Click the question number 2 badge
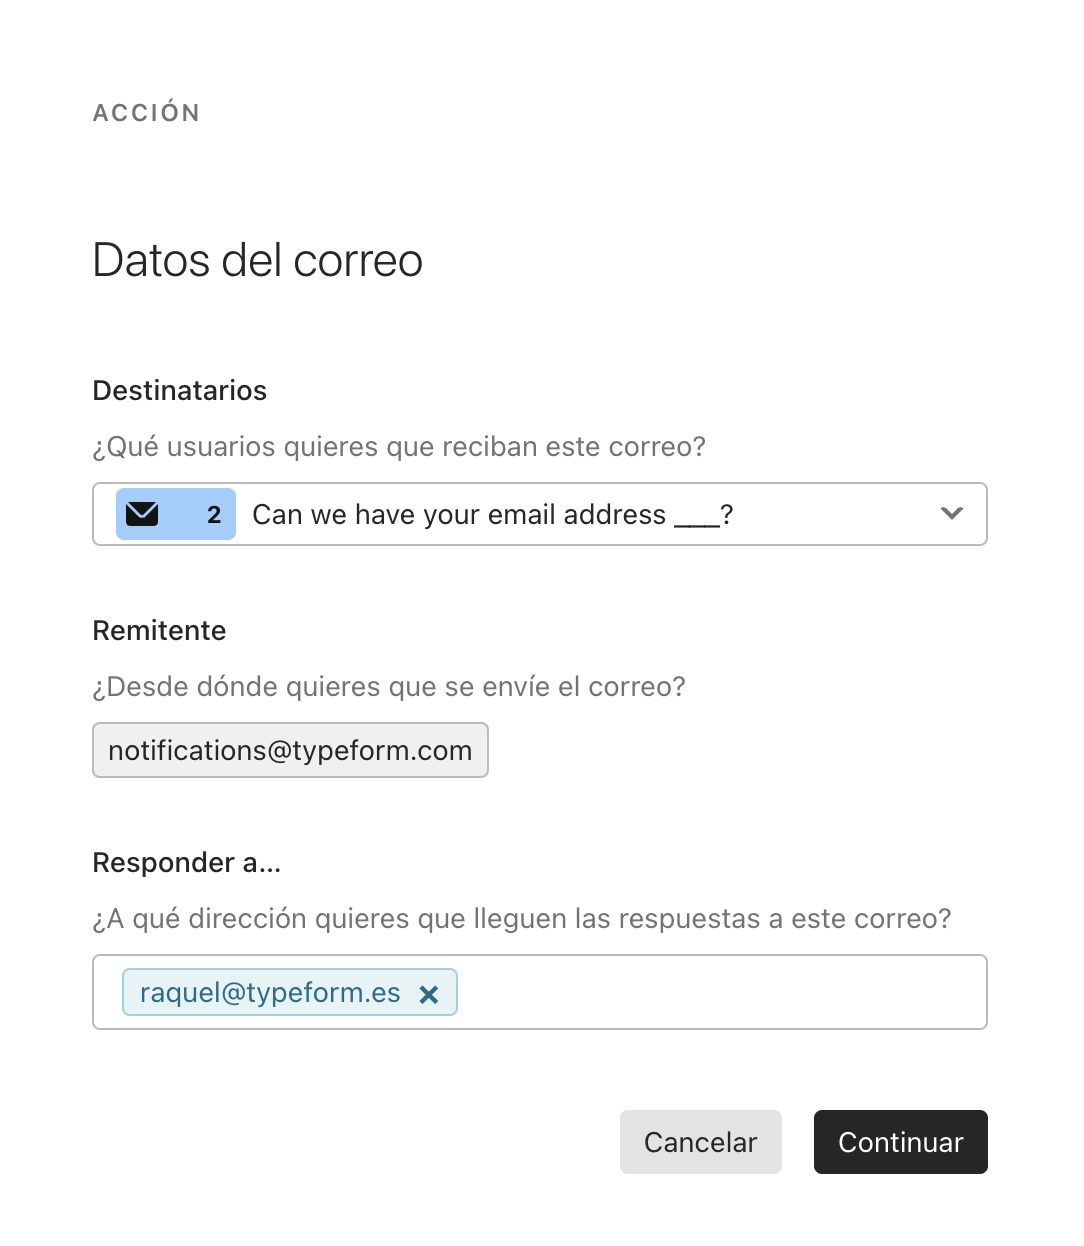 pyautogui.click(x=214, y=515)
